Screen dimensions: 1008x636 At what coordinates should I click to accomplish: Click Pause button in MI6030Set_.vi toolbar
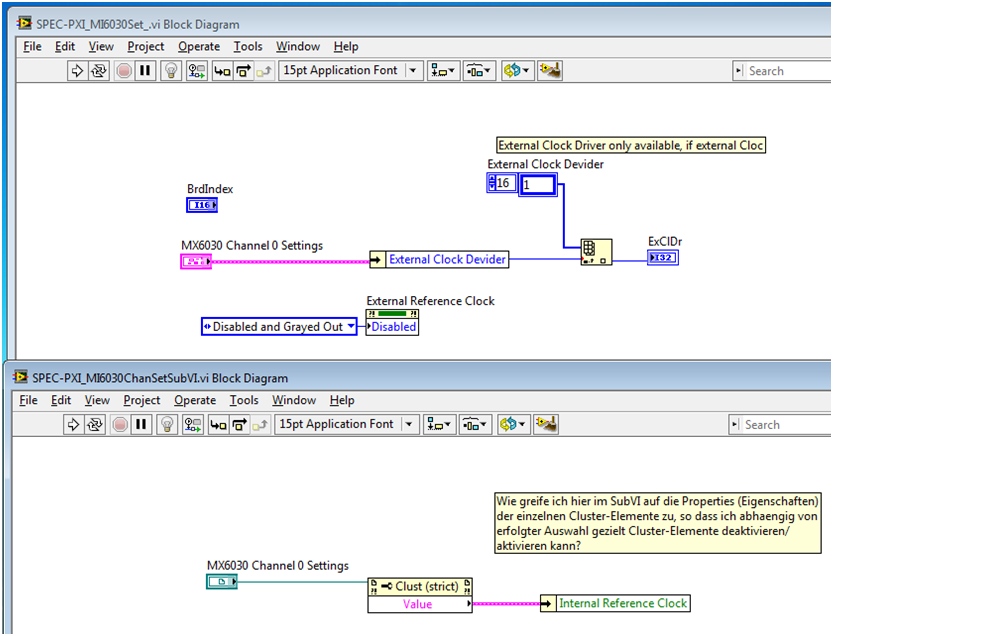pos(145,71)
